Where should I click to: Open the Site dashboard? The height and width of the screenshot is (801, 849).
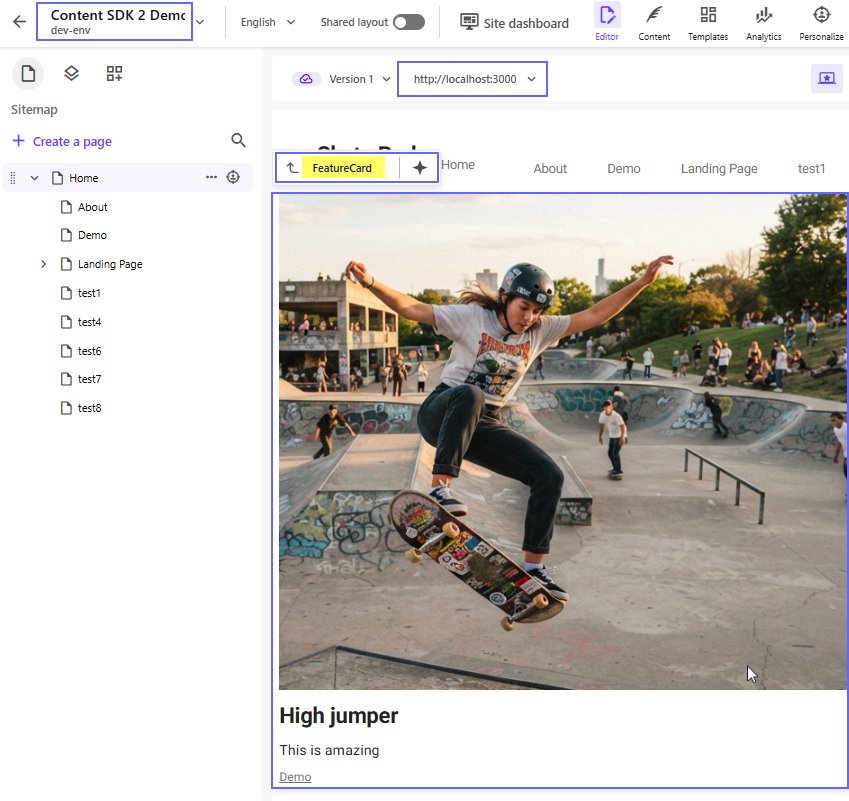point(514,23)
